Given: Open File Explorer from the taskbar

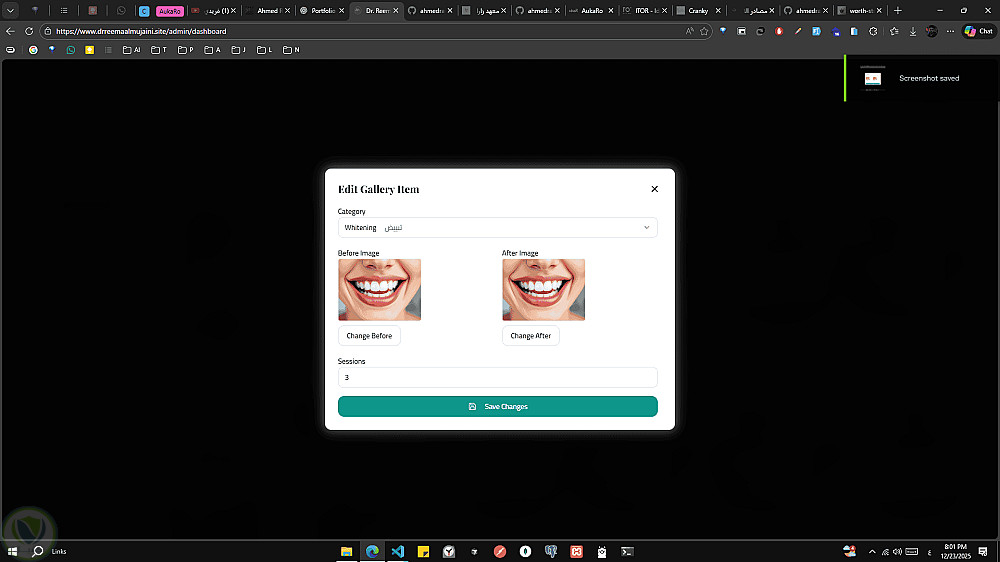Looking at the screenshot, I should click(346, 551).
